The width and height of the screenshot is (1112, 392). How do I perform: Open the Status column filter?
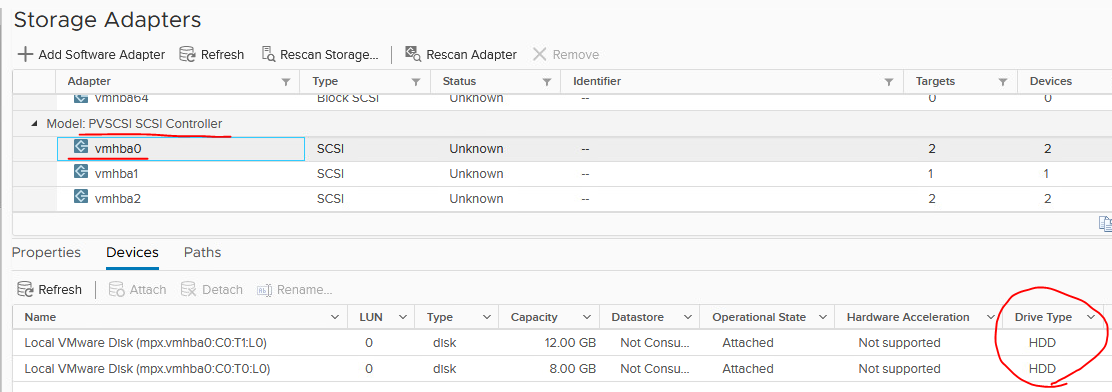[547, 82]
